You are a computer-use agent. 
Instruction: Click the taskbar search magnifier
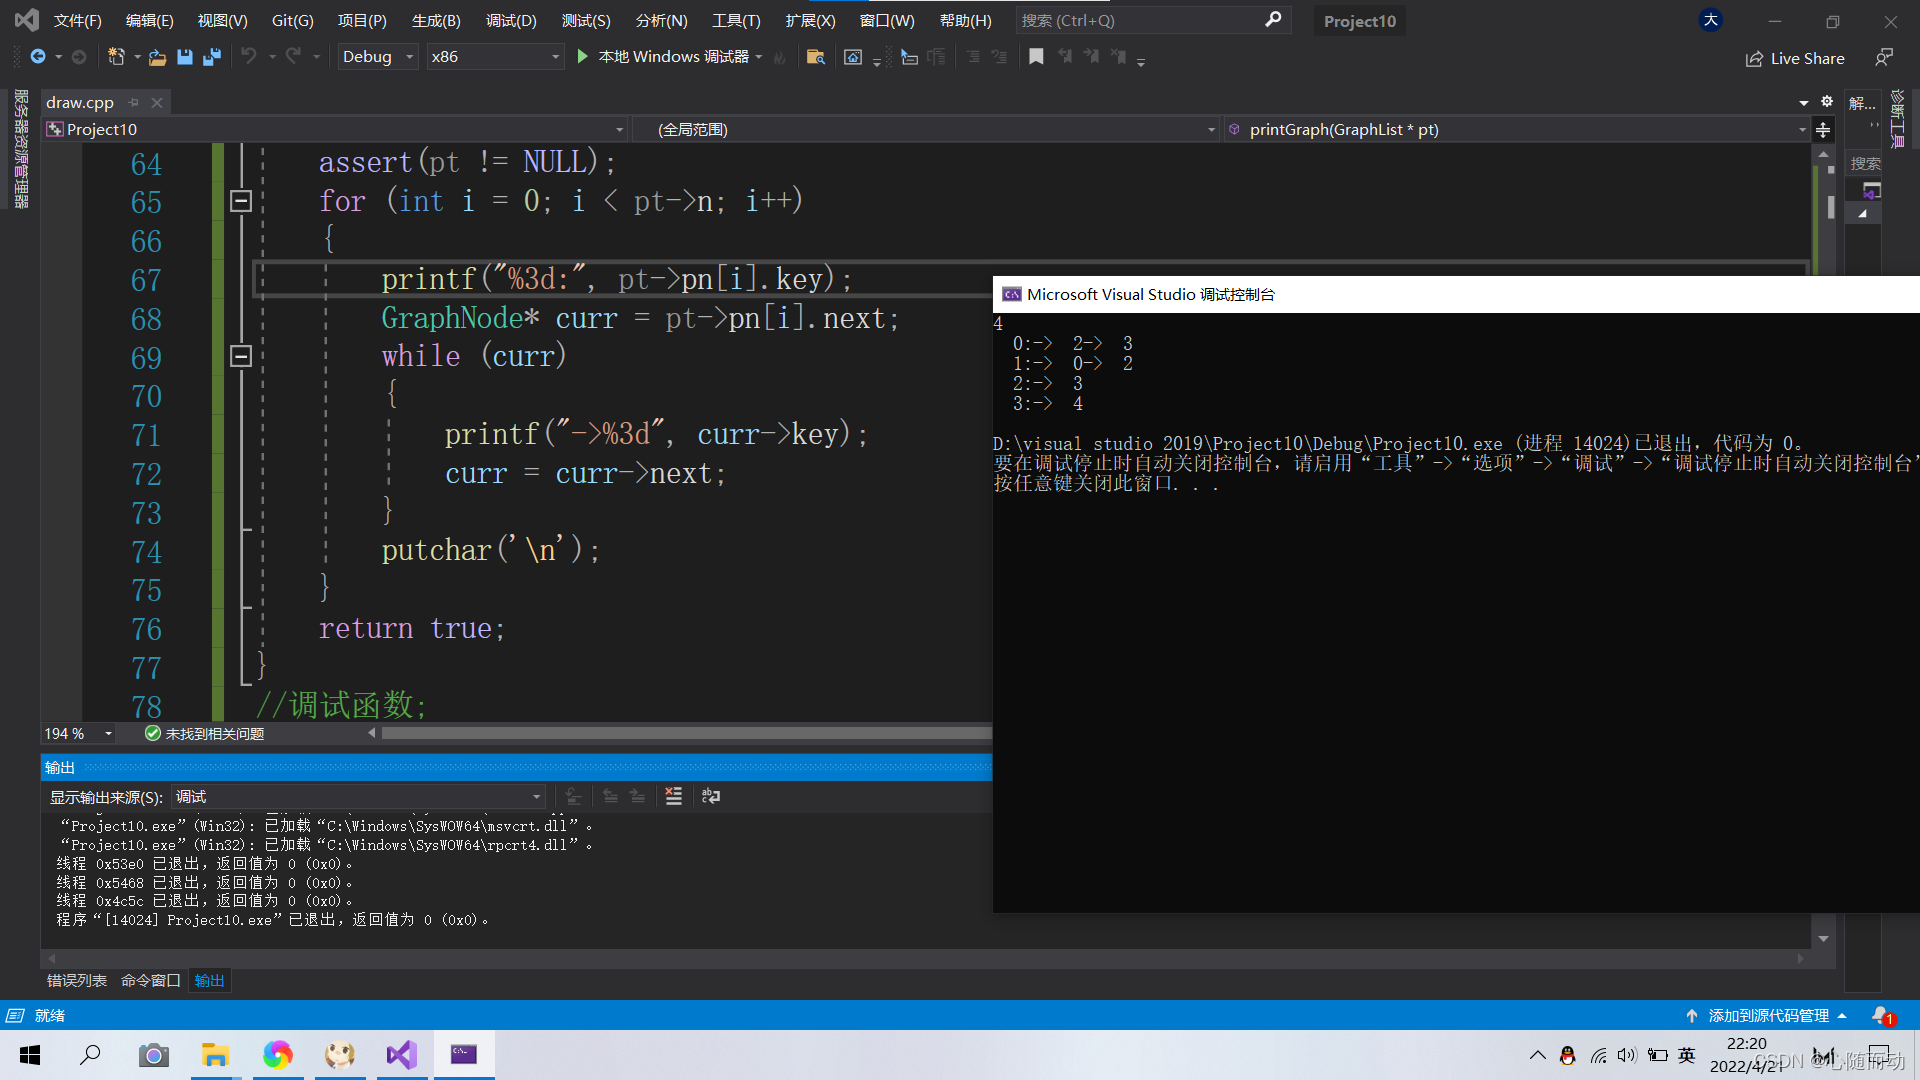(x=91, y=1054)
